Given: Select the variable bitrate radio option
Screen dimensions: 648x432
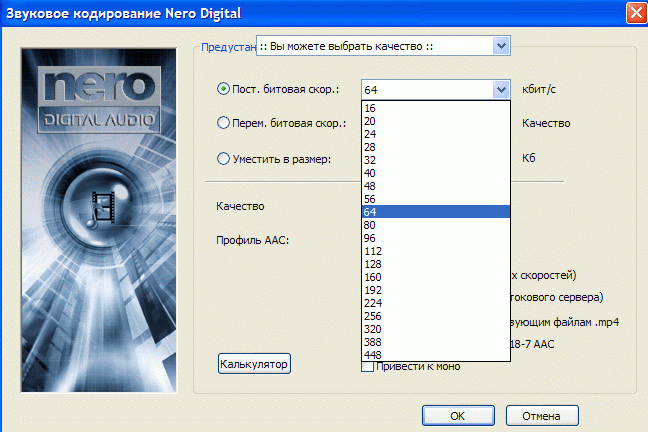Looking at the screenshot, I should tap(223, 123).
